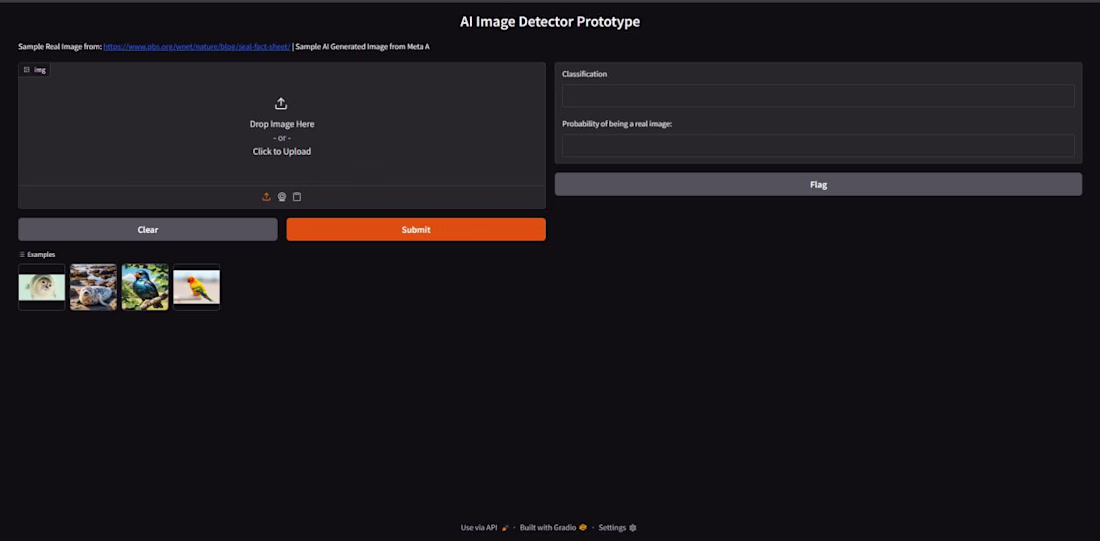This screenshot has width=1100, height=541.
Task: Click the upload arrow icon above Drop Image Here
Action: [281, 104]
